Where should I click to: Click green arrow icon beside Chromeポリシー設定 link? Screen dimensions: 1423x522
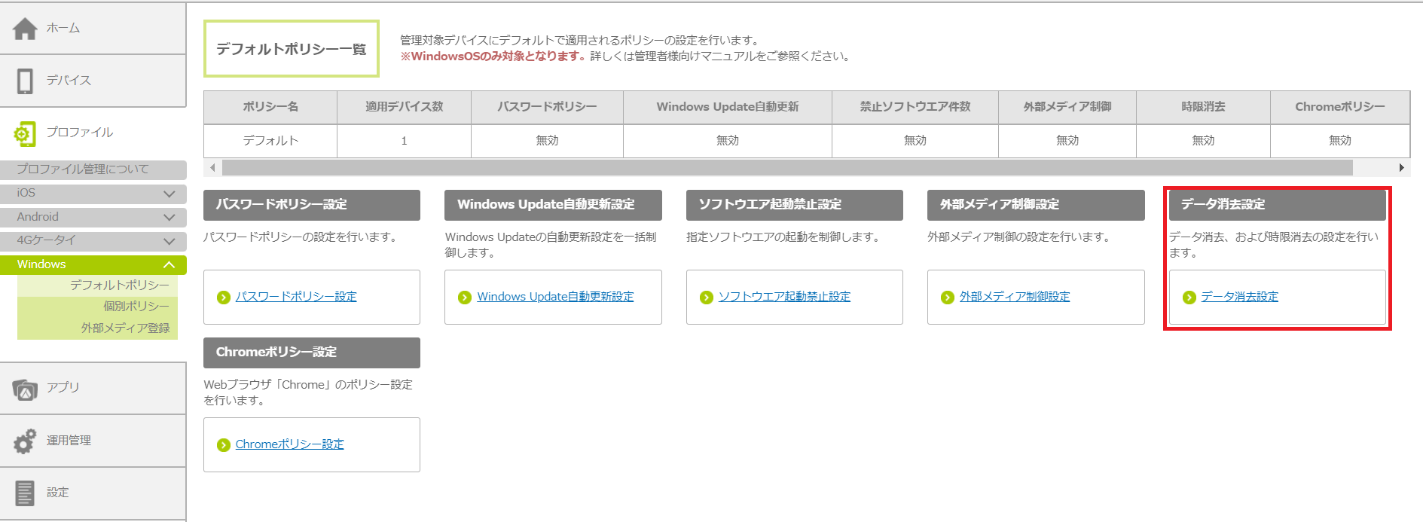click(224, 445)
